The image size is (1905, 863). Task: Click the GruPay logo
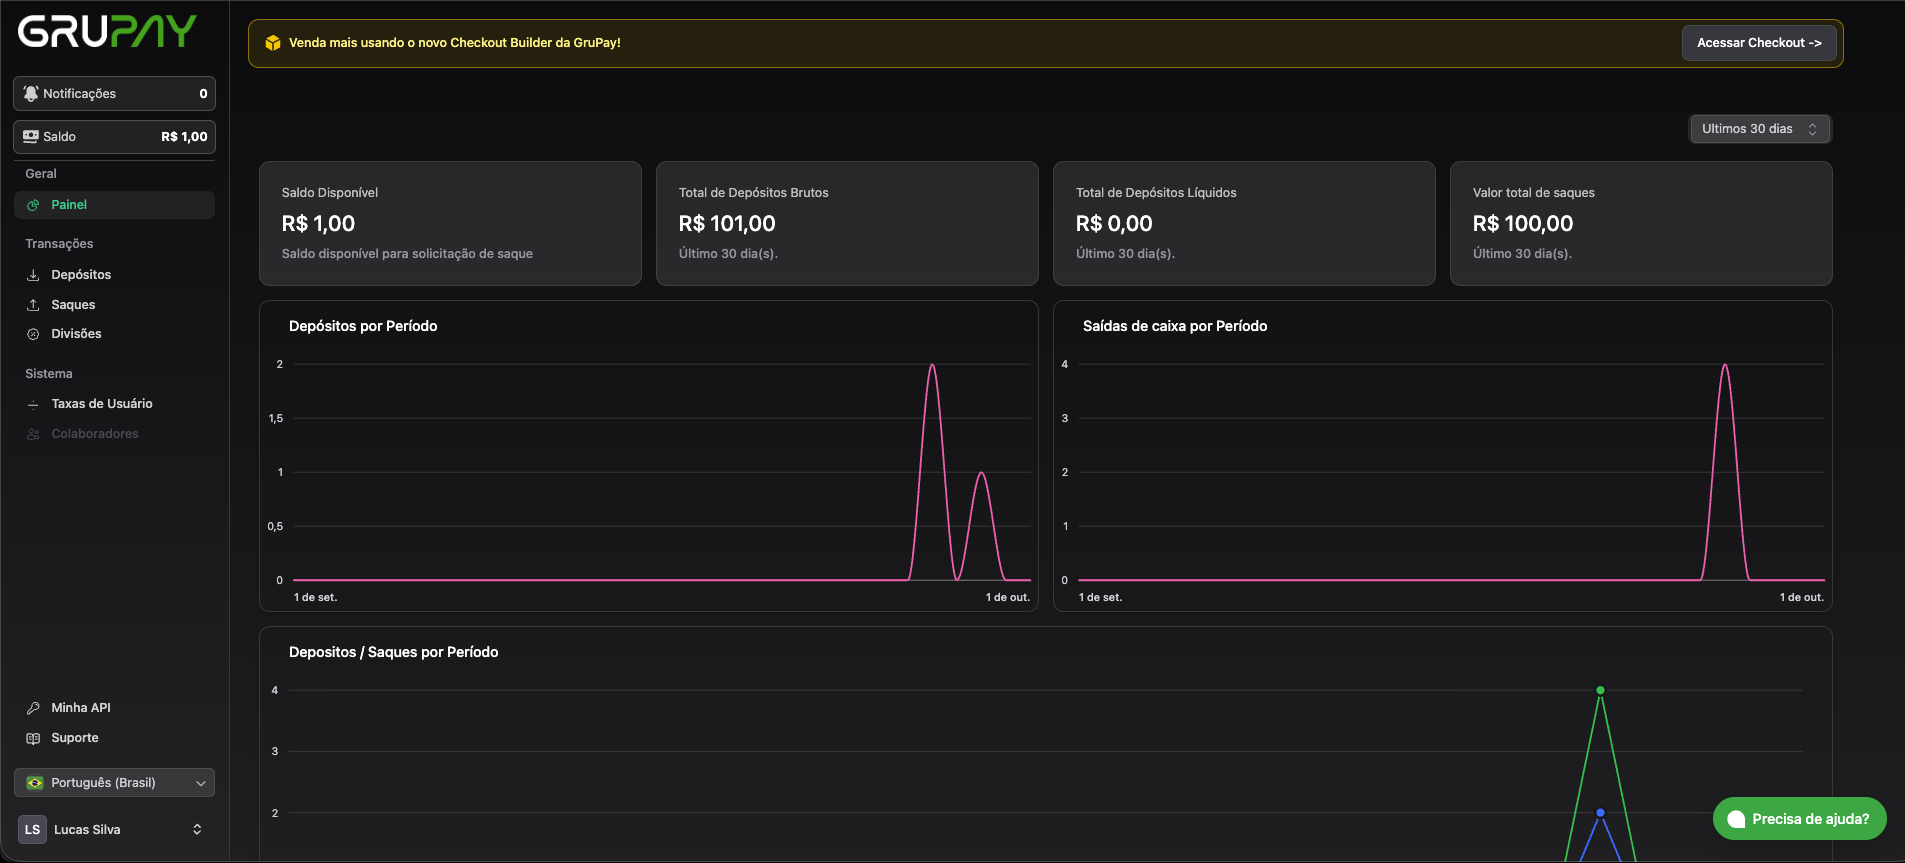point(107,32)
